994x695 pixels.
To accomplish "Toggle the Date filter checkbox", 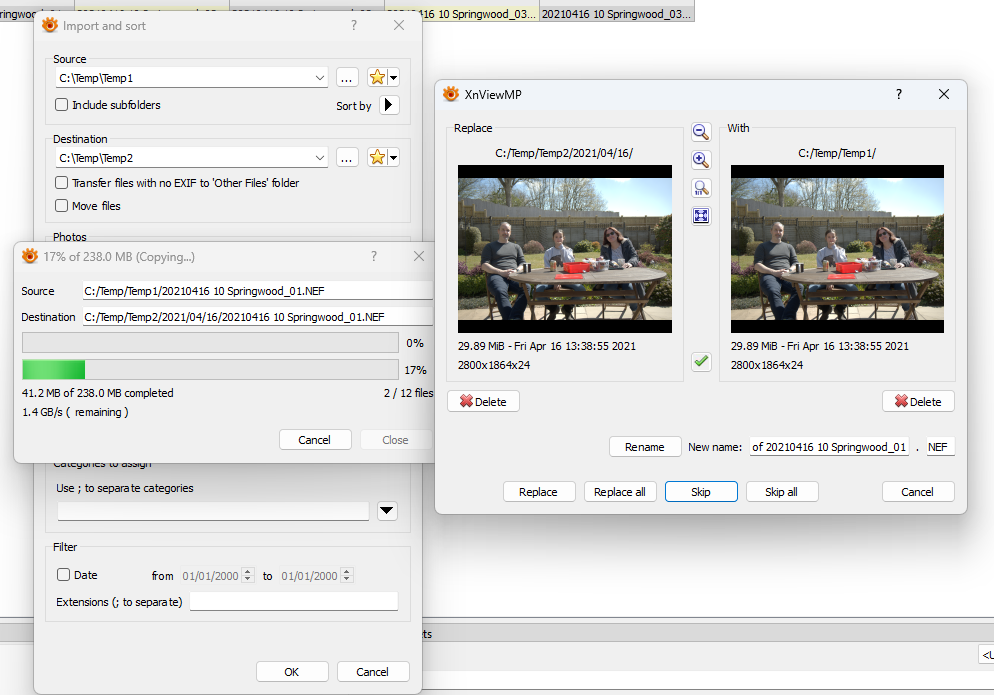I will 64,575.
